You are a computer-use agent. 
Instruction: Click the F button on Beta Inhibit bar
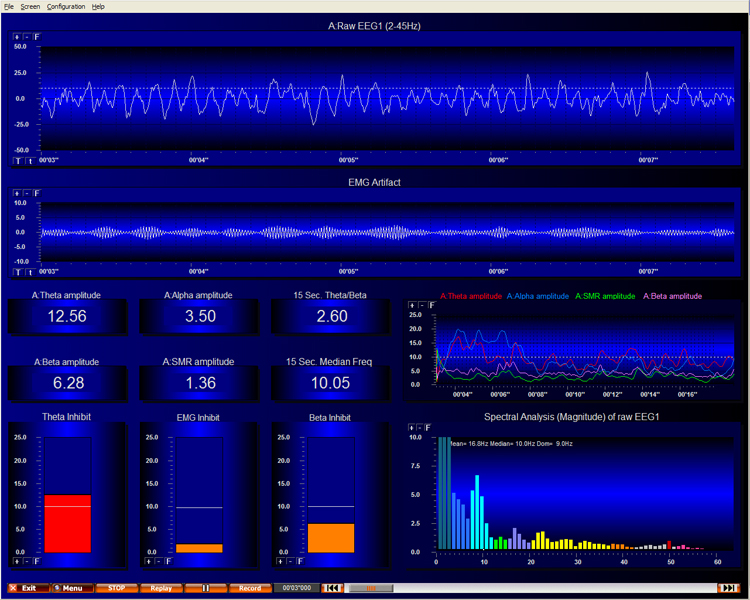(x=302, y=561)
